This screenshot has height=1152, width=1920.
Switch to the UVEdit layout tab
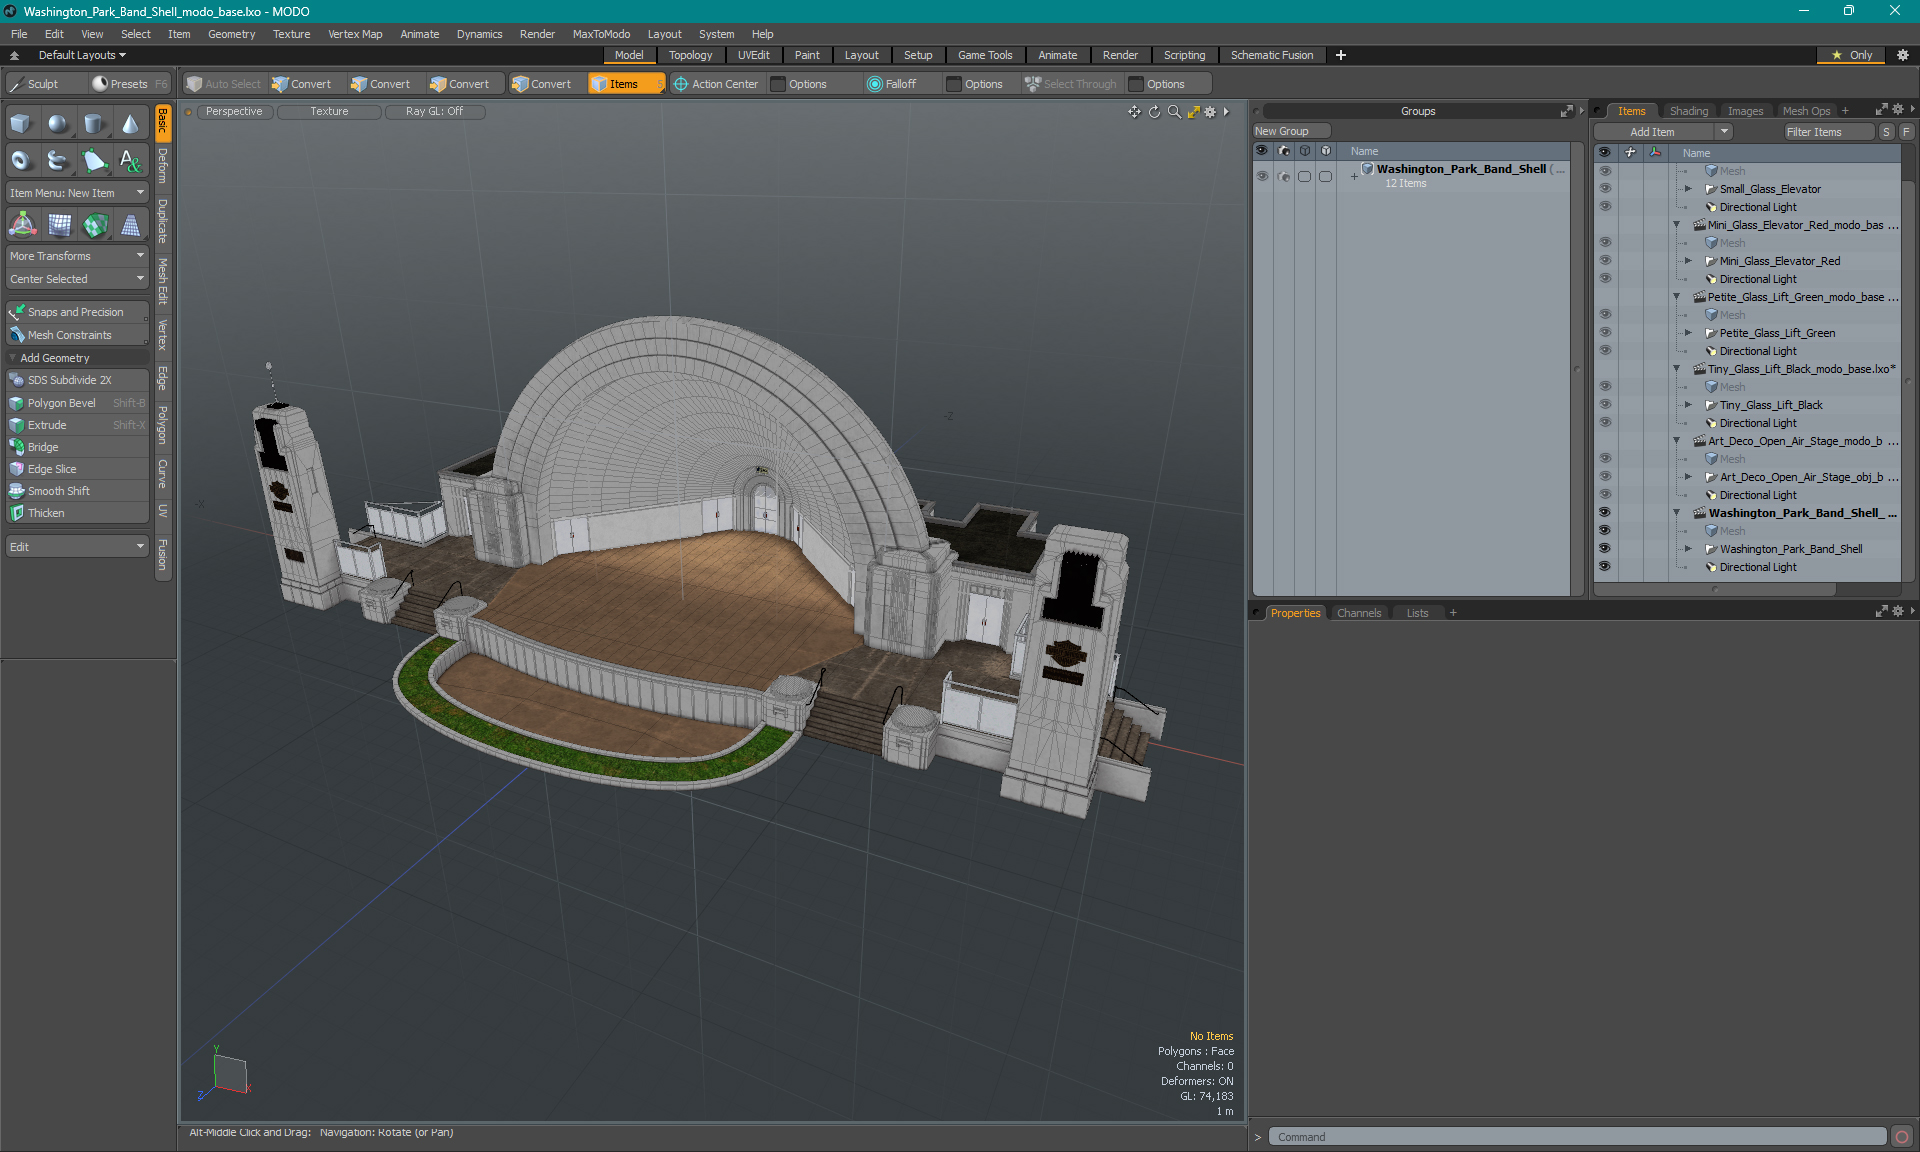753,55
